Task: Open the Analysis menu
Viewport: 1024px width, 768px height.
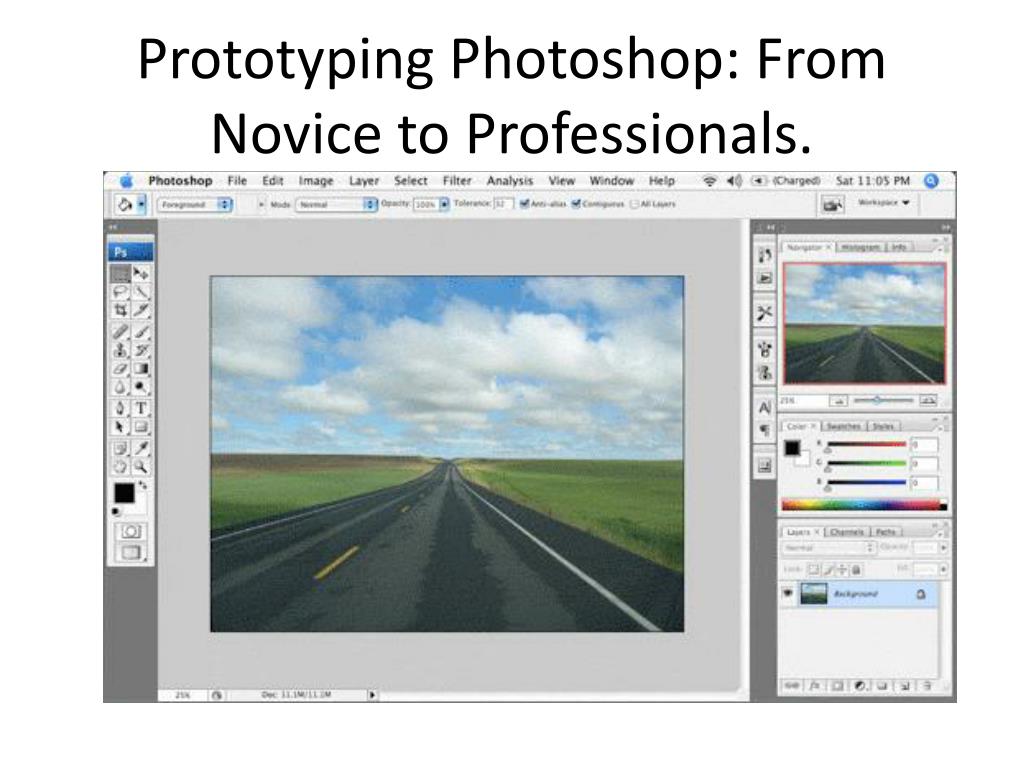Action: tap(510, 181)
